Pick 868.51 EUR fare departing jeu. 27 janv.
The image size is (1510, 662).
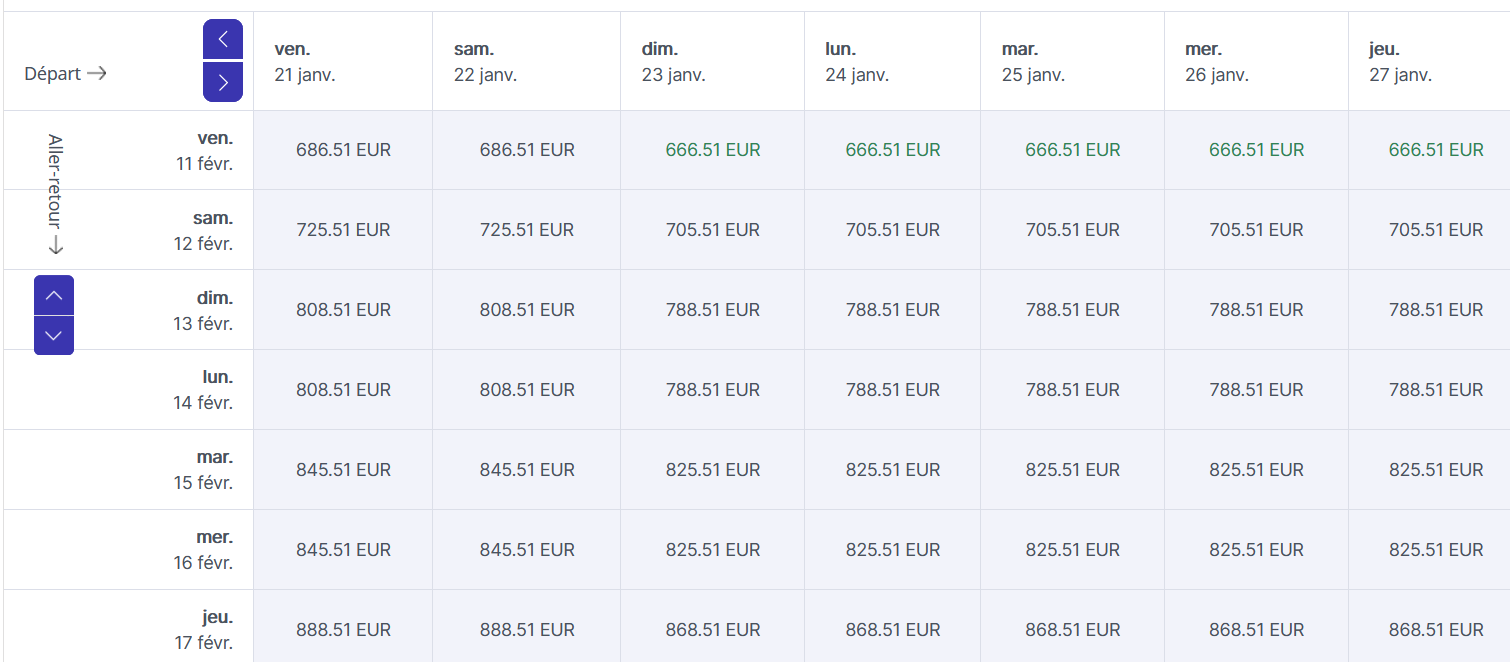[x=1436, y=630]
